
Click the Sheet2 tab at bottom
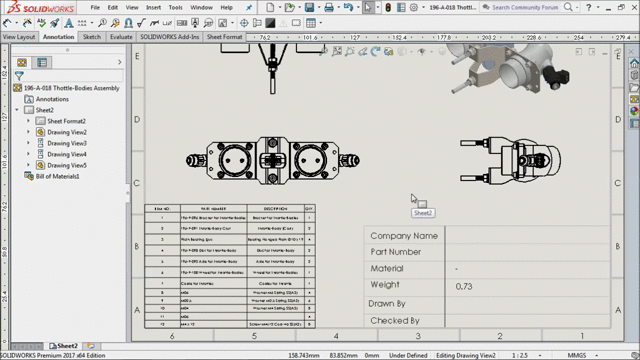point(63,346)
